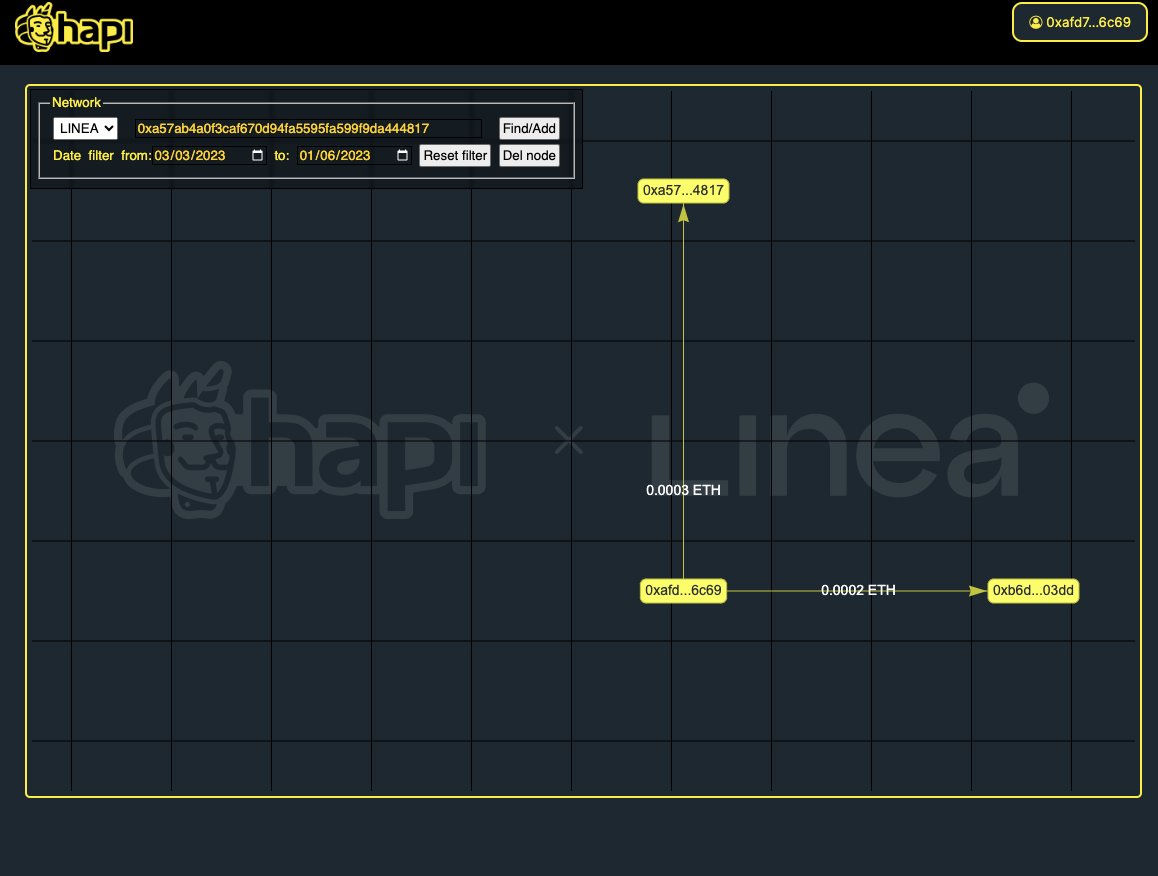Screen dimensions: 1158x876
Task: Click the Del node button
Action: click(x=529, y=155)
